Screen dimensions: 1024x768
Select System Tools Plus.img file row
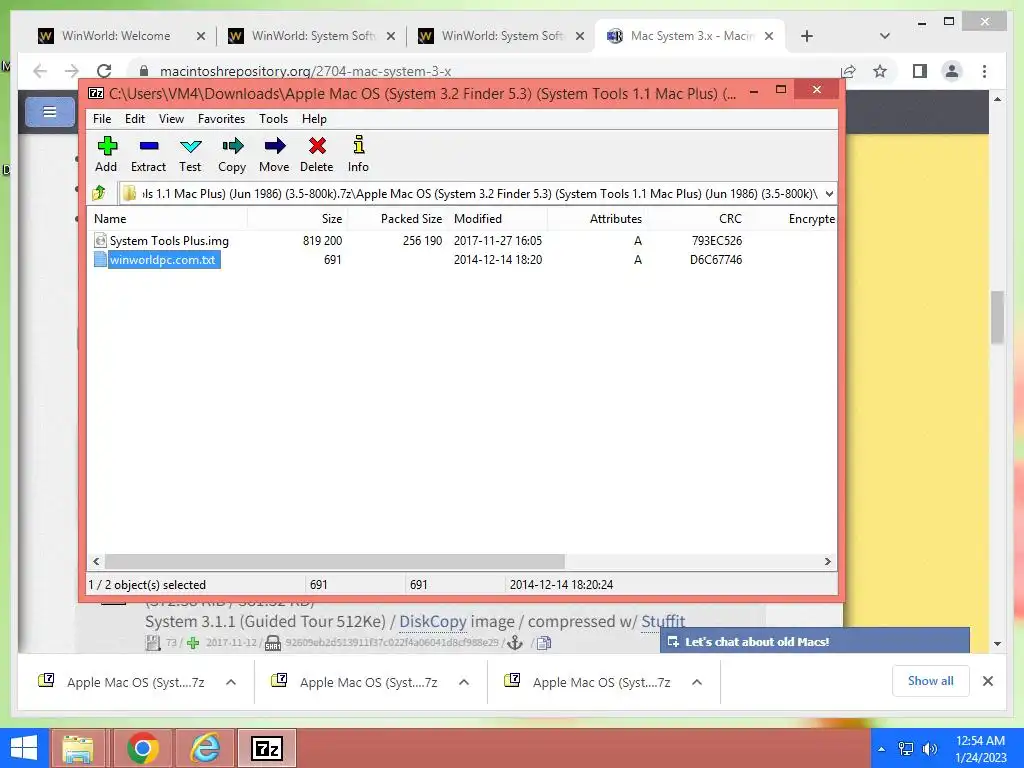pyautogui.click(x=462, y=240)
